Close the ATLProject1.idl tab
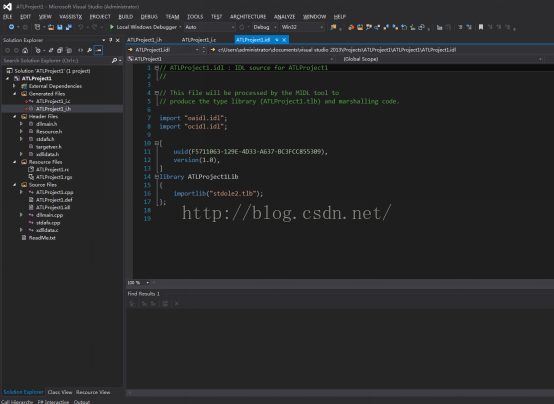 pyautogui.click(x=284, y=40)
